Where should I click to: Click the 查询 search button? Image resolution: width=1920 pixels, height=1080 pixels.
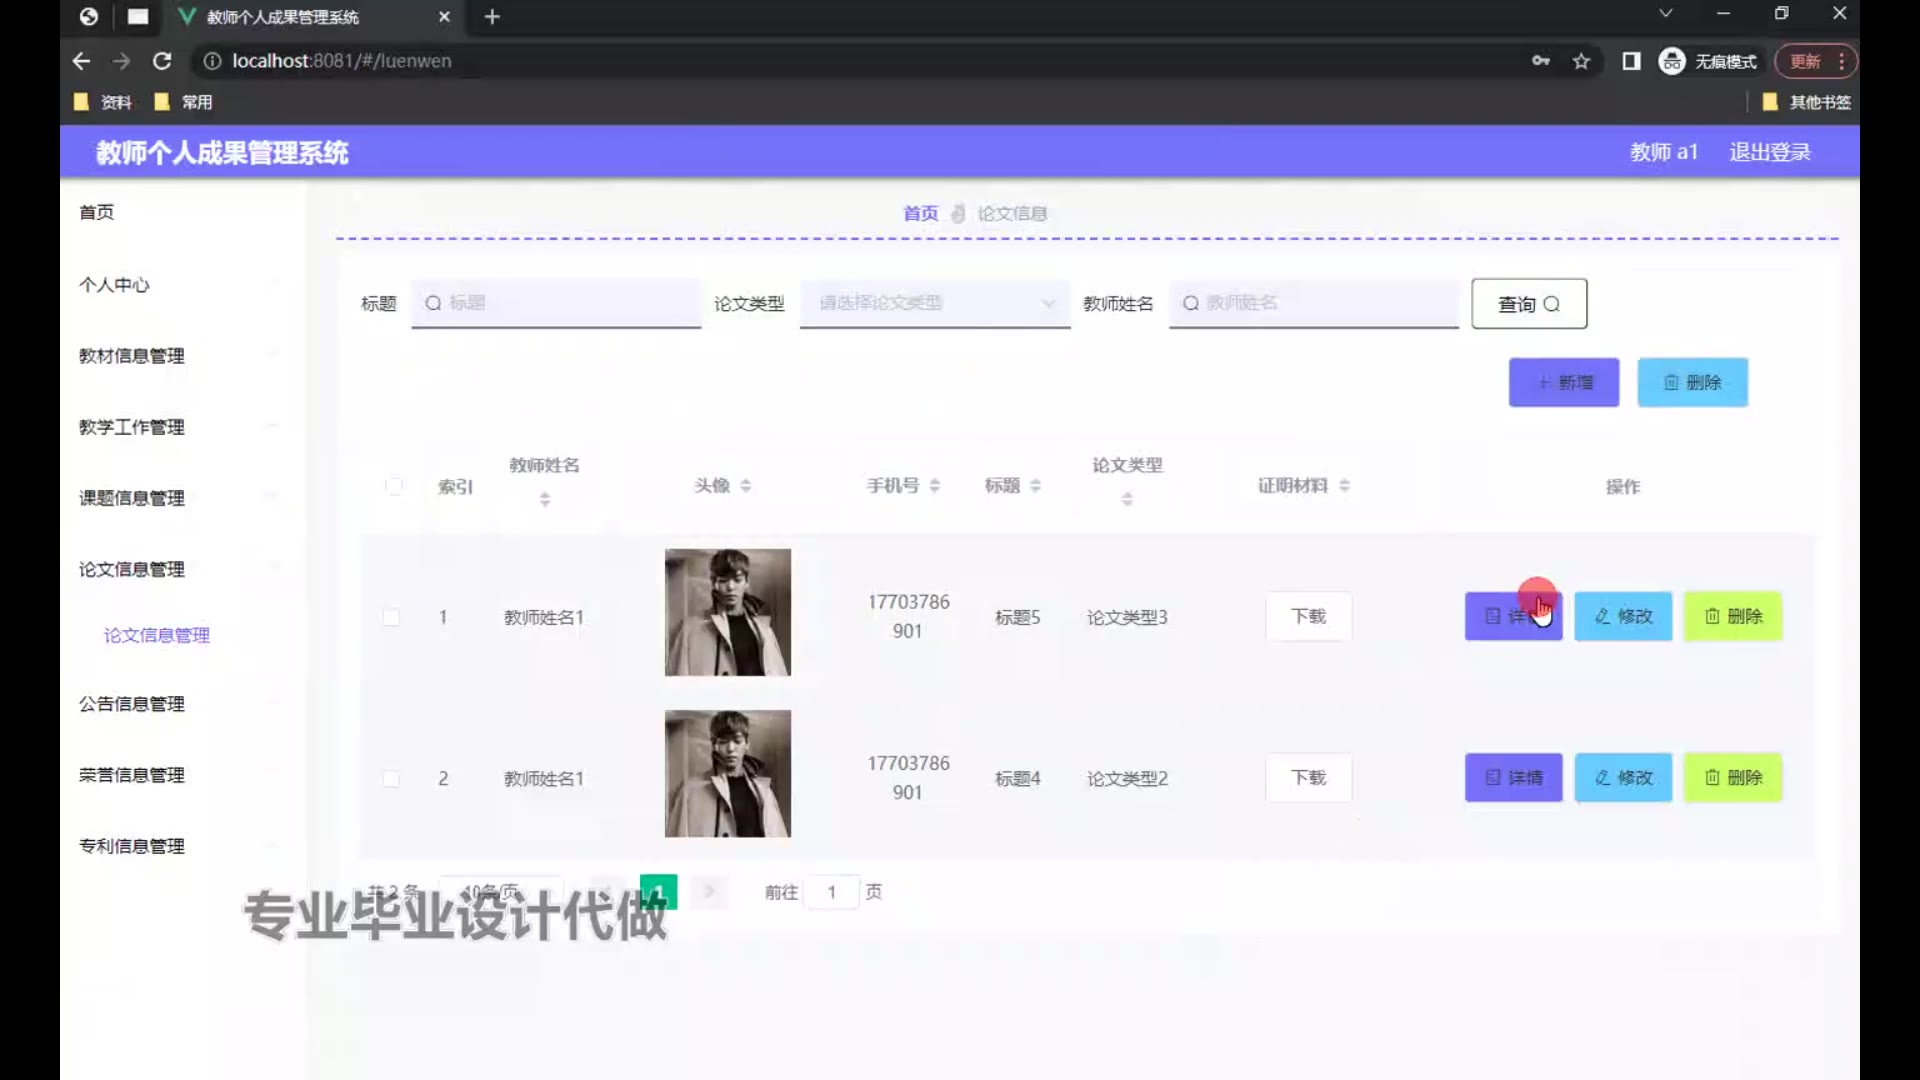click(x=1529, y=304)
